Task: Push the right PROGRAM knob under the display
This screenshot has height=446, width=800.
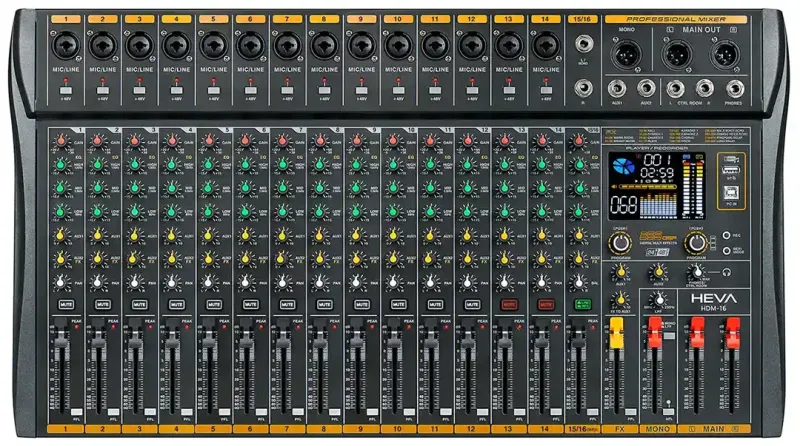Action: pyautogui.click(x=696, y=243)
